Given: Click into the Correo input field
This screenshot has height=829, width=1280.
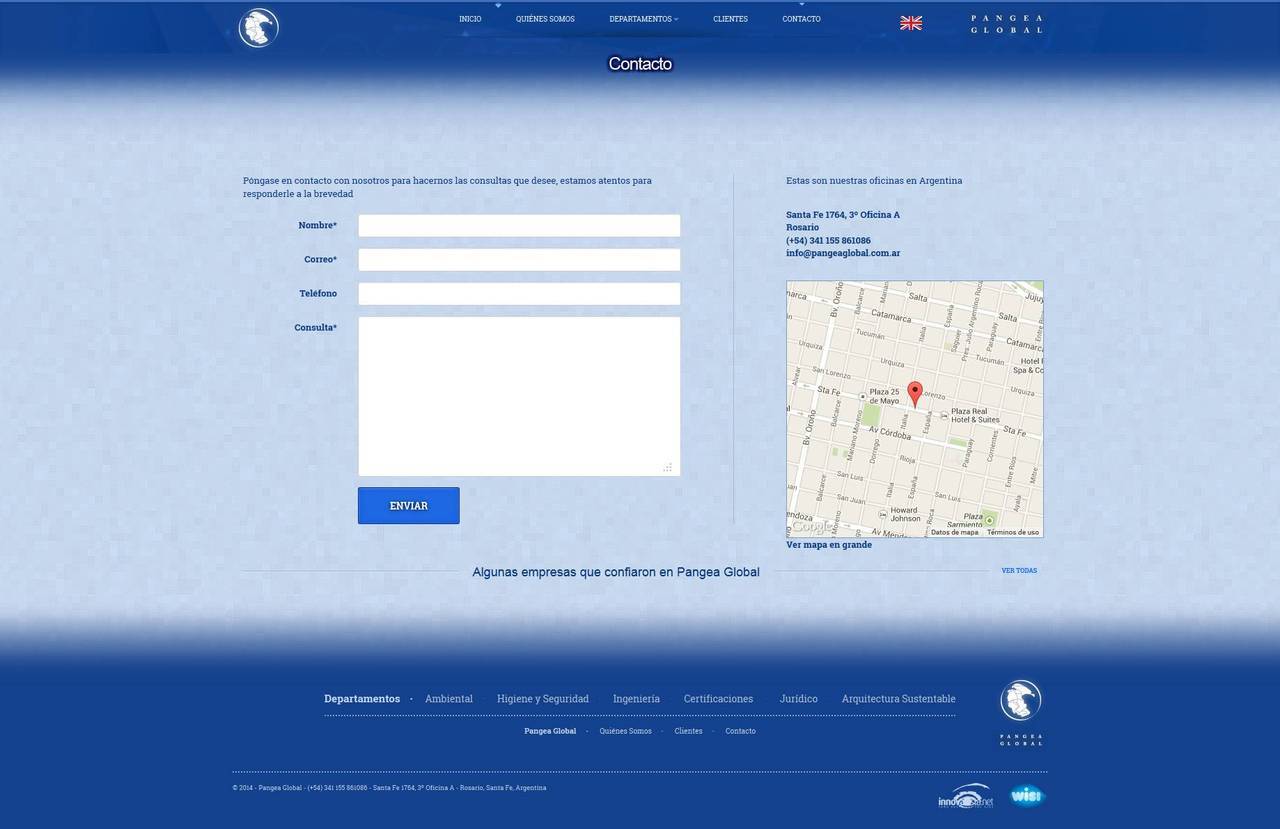Looking at the screenshot, I should (x=519, y=260).
